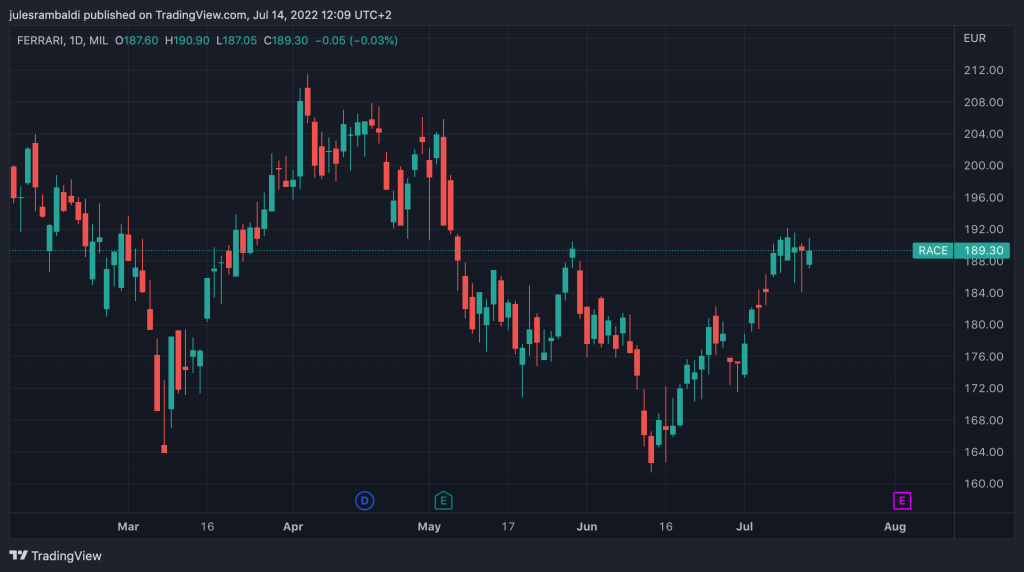Click the open value O187.60
This screenshot has height=572, width=1024.
pyautogui.click(x=136, y=40)
